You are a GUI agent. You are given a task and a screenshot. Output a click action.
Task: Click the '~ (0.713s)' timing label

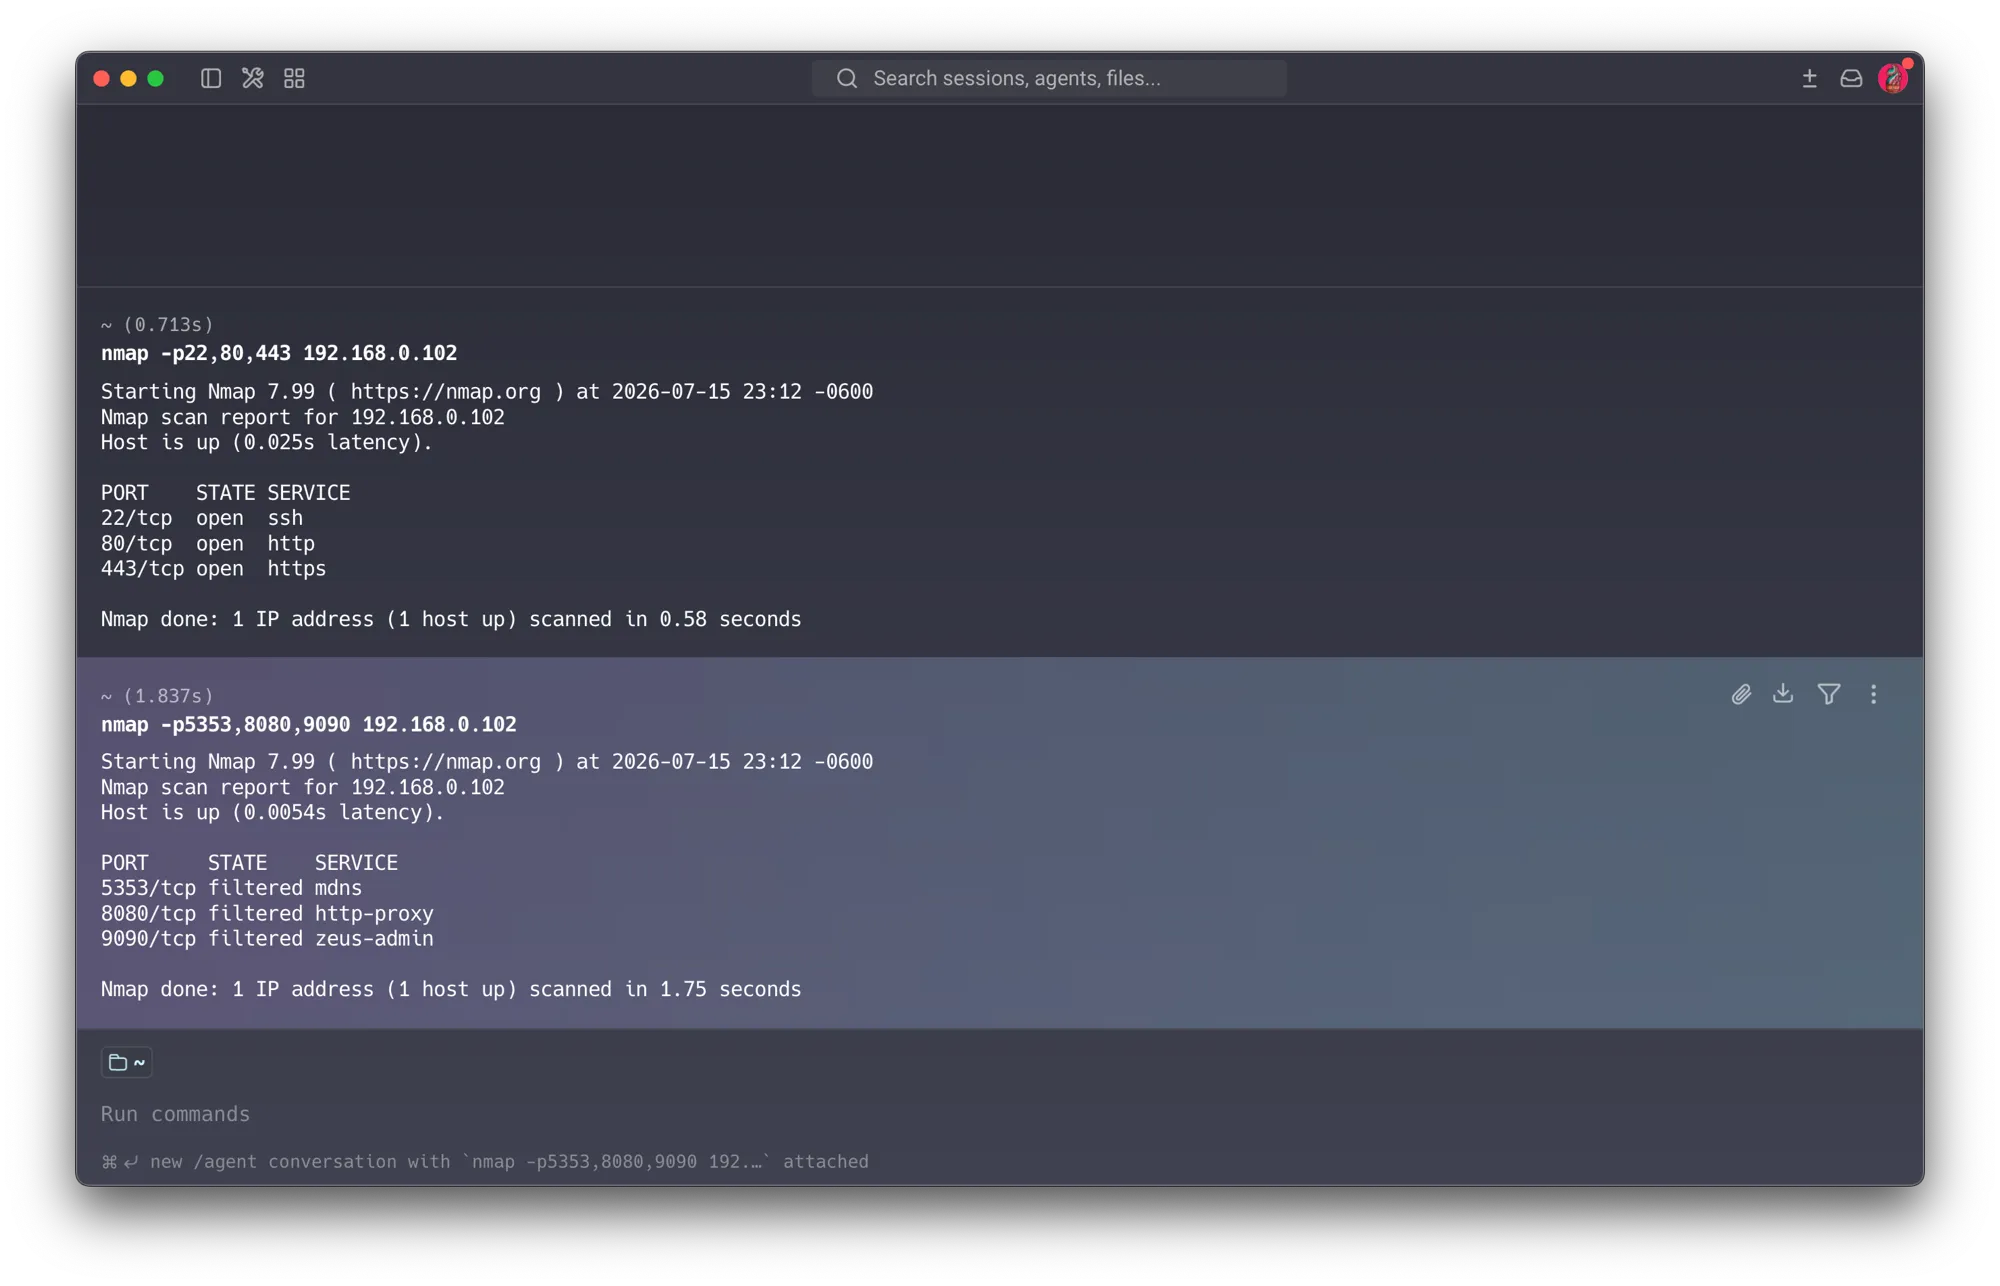point(157,324)
